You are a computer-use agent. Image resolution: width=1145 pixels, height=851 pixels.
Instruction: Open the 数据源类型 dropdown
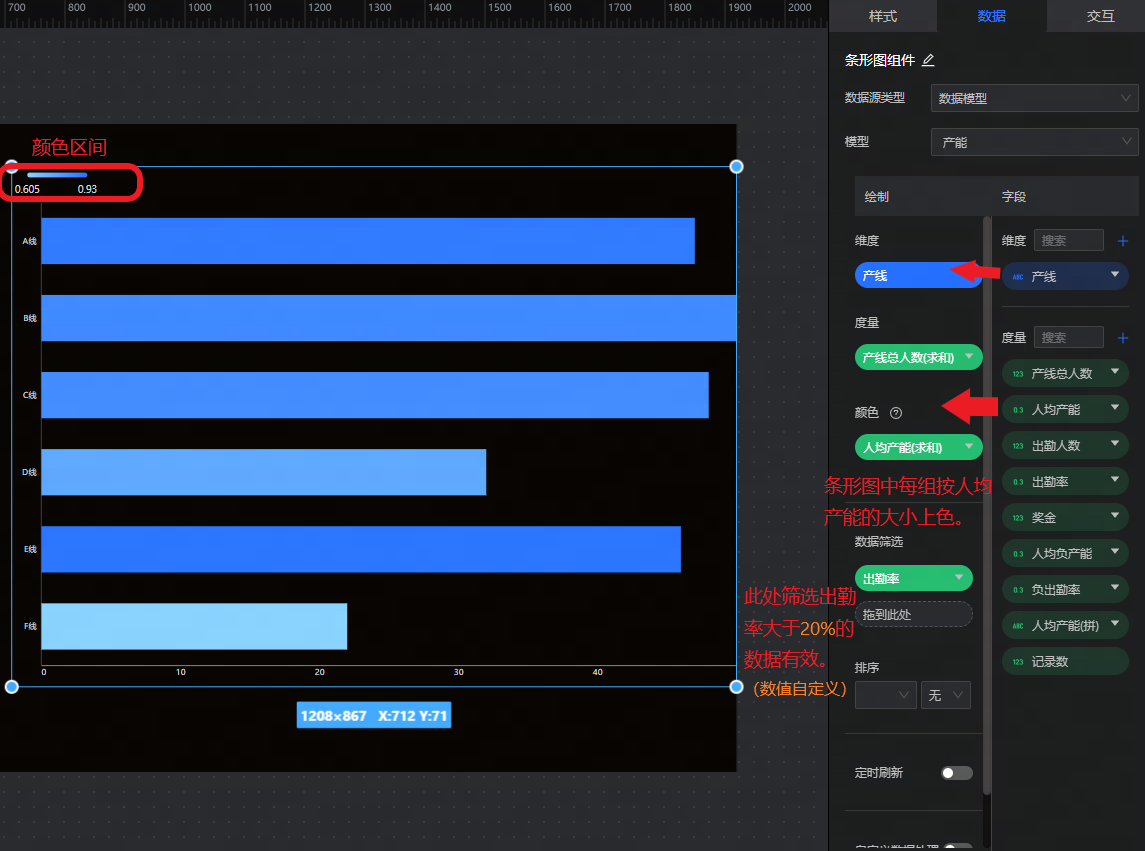click(x=1034, y=98)
